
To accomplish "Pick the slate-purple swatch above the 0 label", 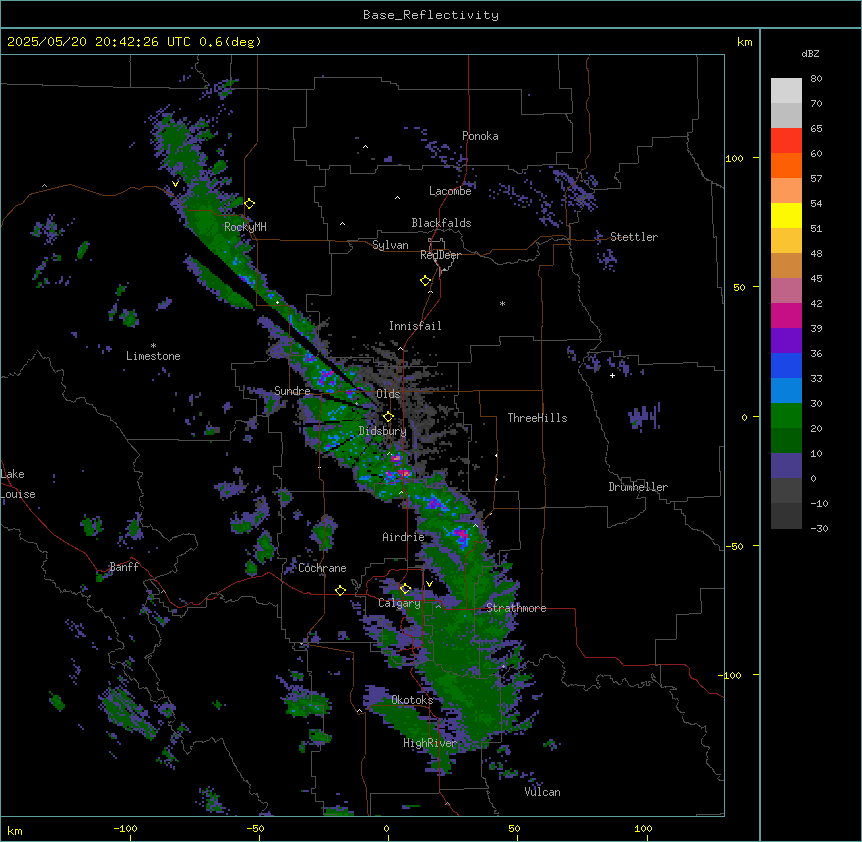I will [x=786, y=466].
